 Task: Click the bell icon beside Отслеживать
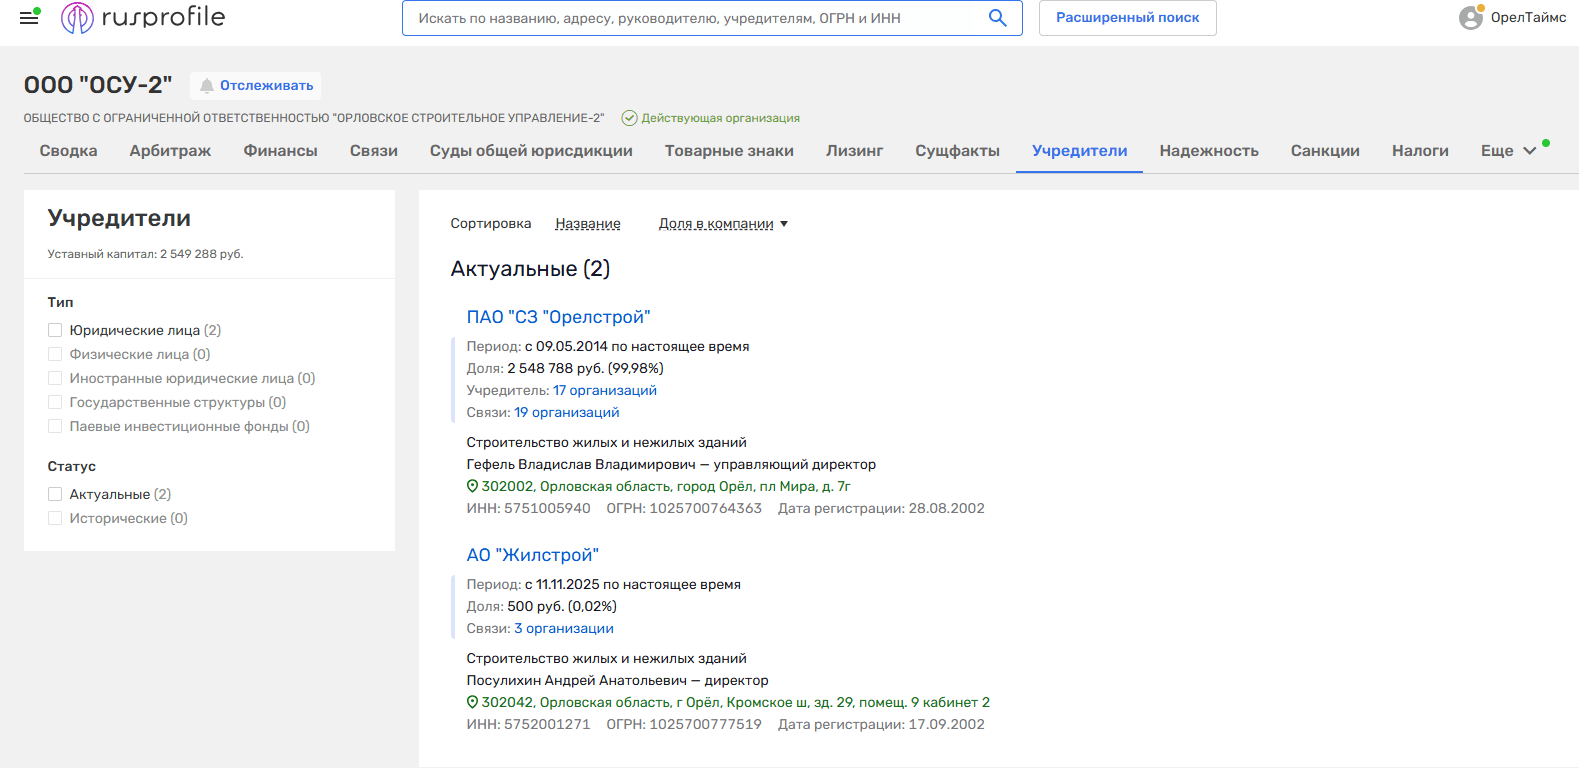(x=207, y=86)
